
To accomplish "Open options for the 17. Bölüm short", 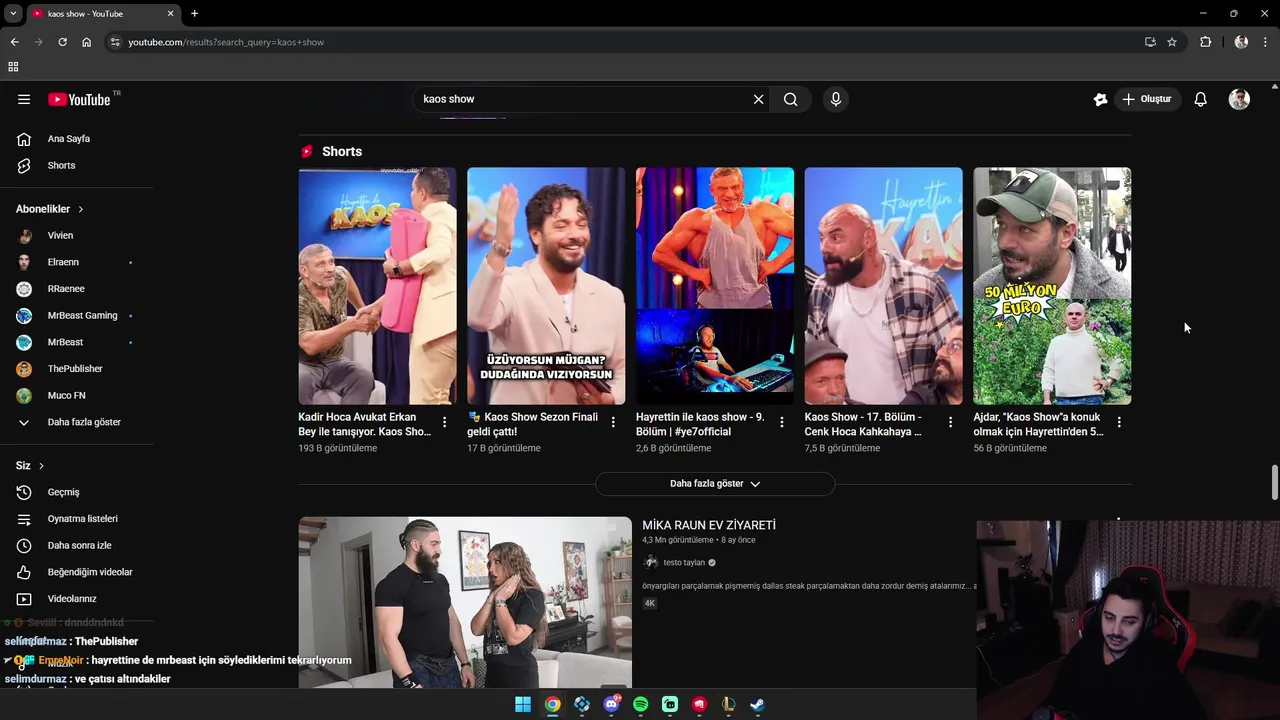I will 950,422.
